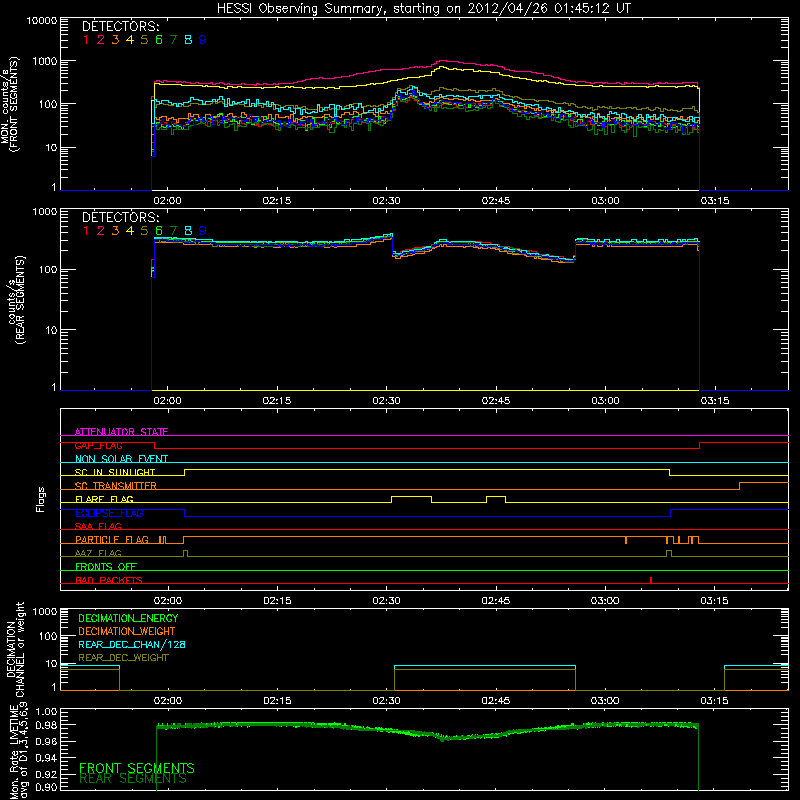Click dark green detector 7 in the rear segments legend
This screenshot has width=800, height=800.
click(173, 231)
